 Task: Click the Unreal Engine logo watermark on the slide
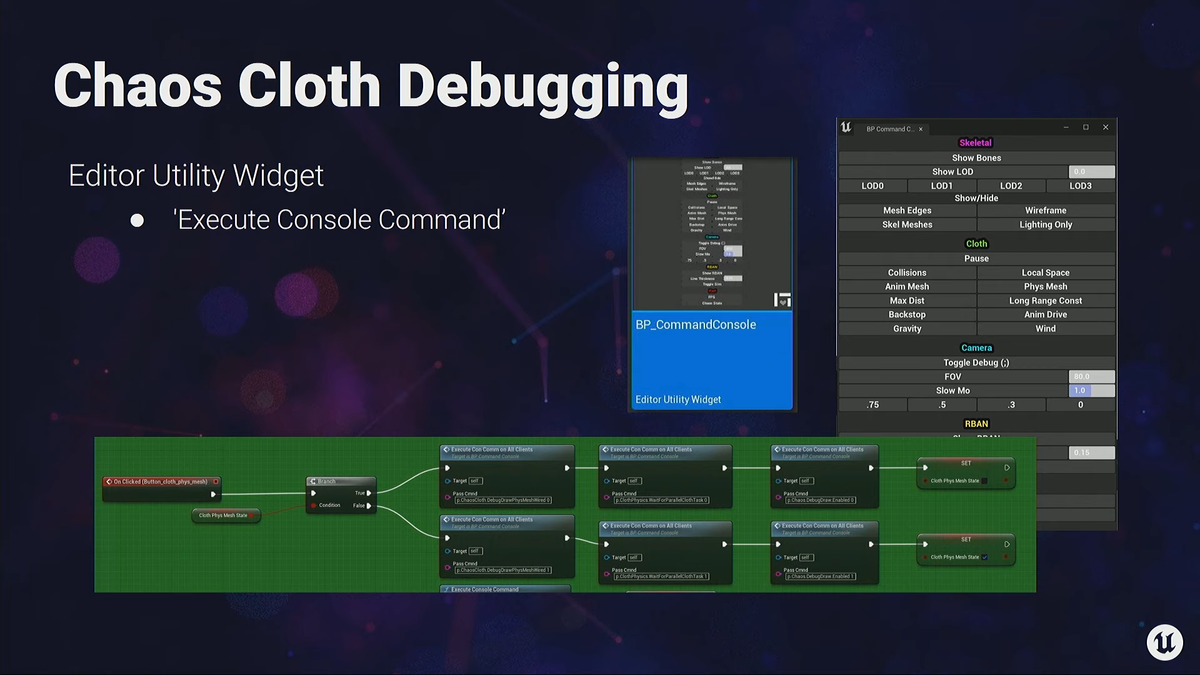(1164, 641)
